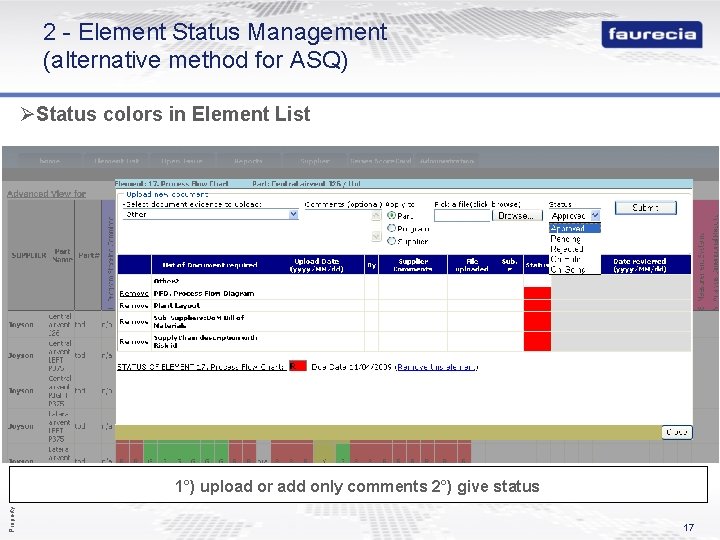Open the Reports tab

248,161
